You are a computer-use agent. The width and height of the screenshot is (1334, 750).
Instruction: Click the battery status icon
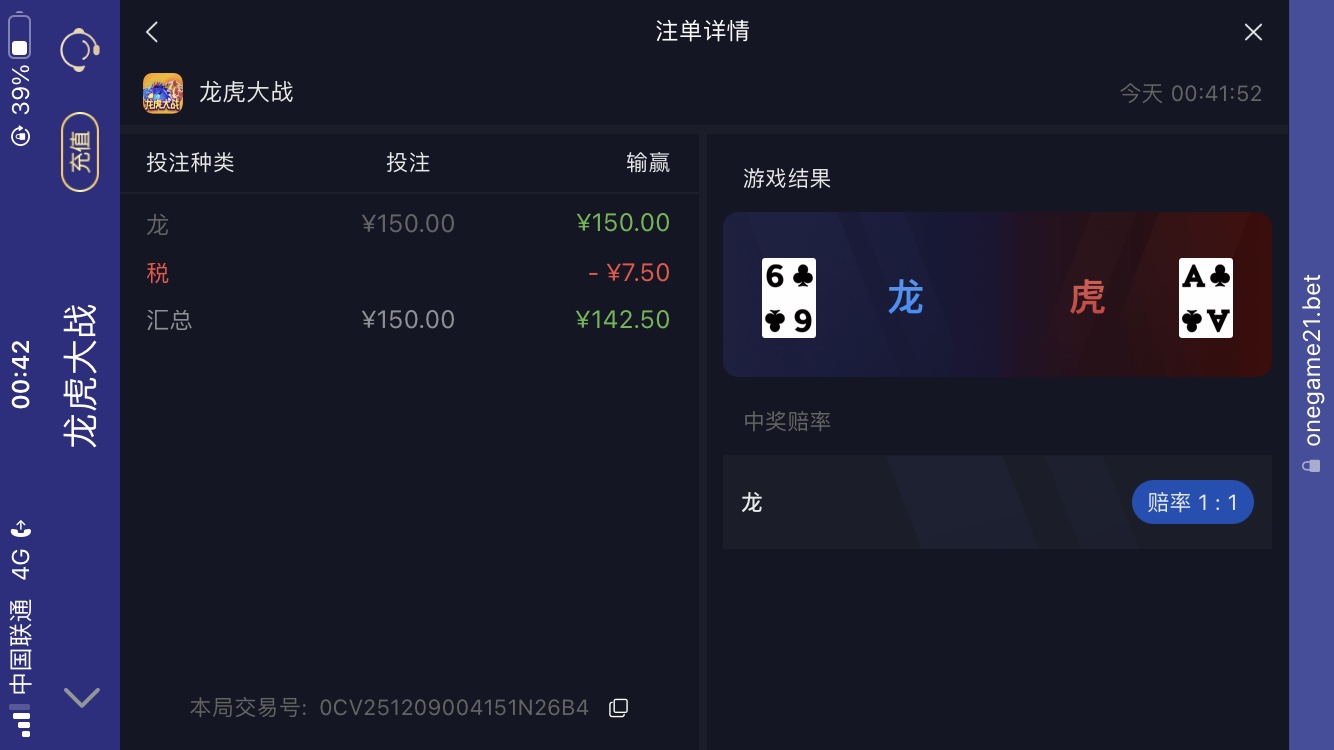(x=19, y=37)
